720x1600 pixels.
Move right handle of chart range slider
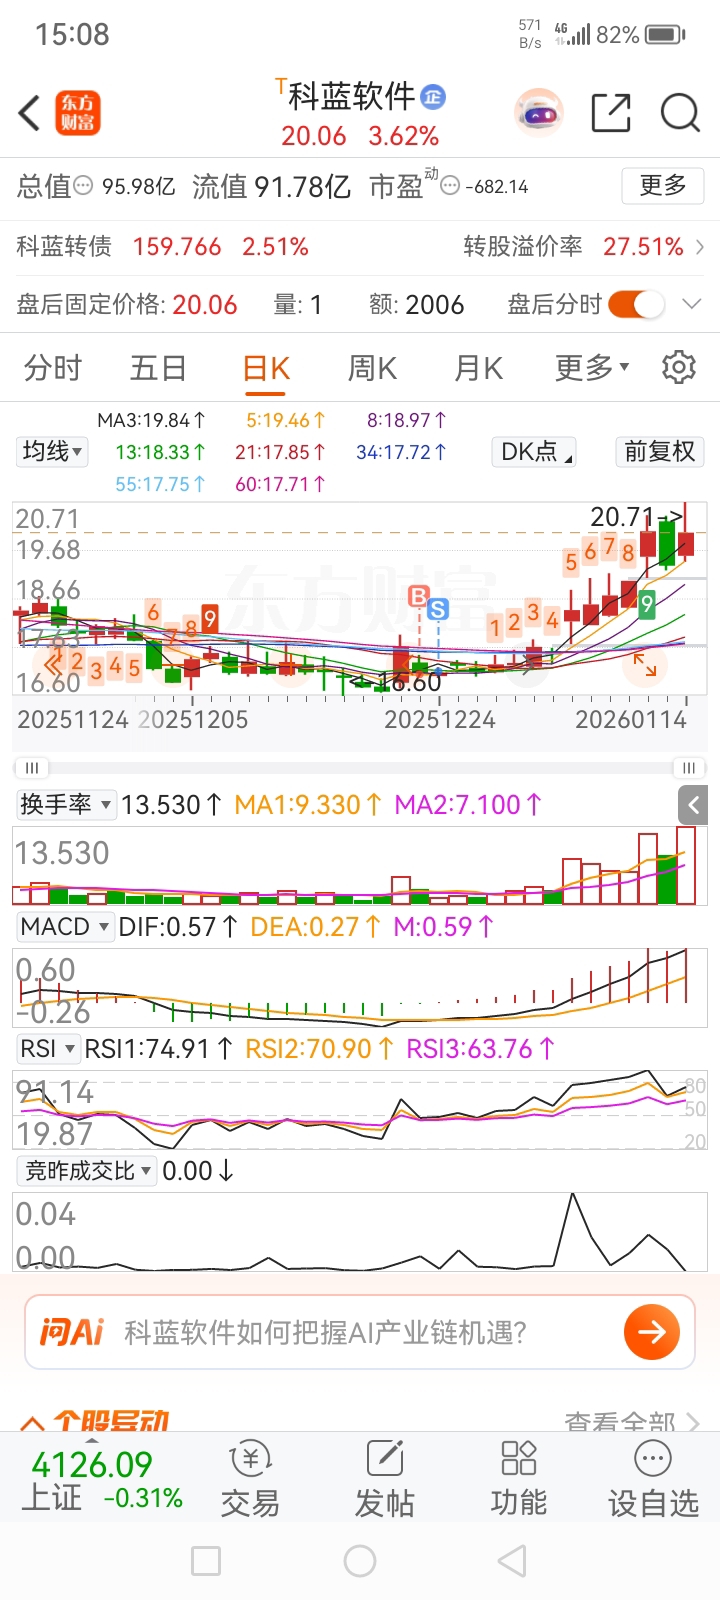[689, 768]
